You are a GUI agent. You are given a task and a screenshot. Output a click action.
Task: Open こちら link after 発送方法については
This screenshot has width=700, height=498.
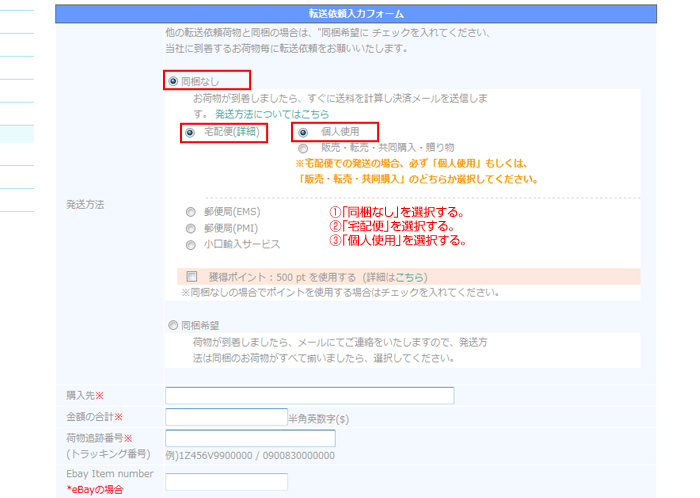(311, 114)
